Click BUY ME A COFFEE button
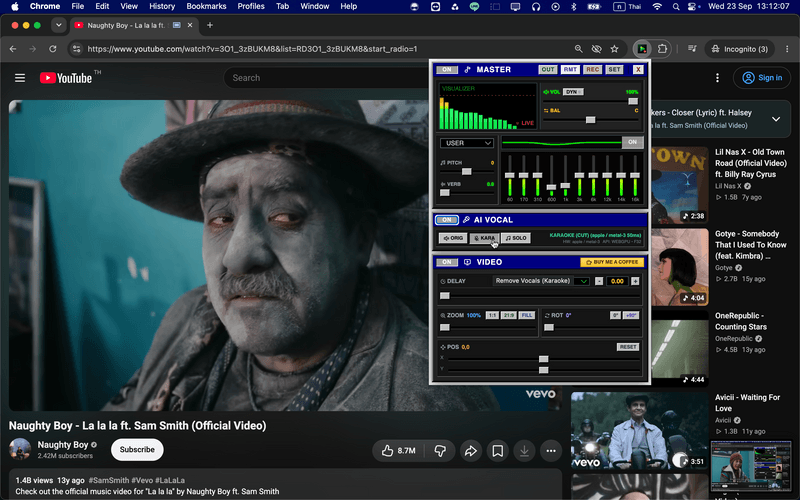 click(x=612, y=262)
